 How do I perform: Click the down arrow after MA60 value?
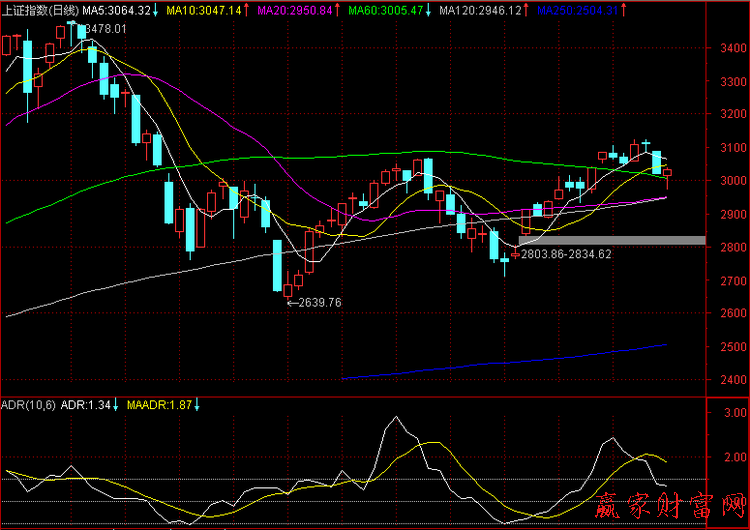429,10
